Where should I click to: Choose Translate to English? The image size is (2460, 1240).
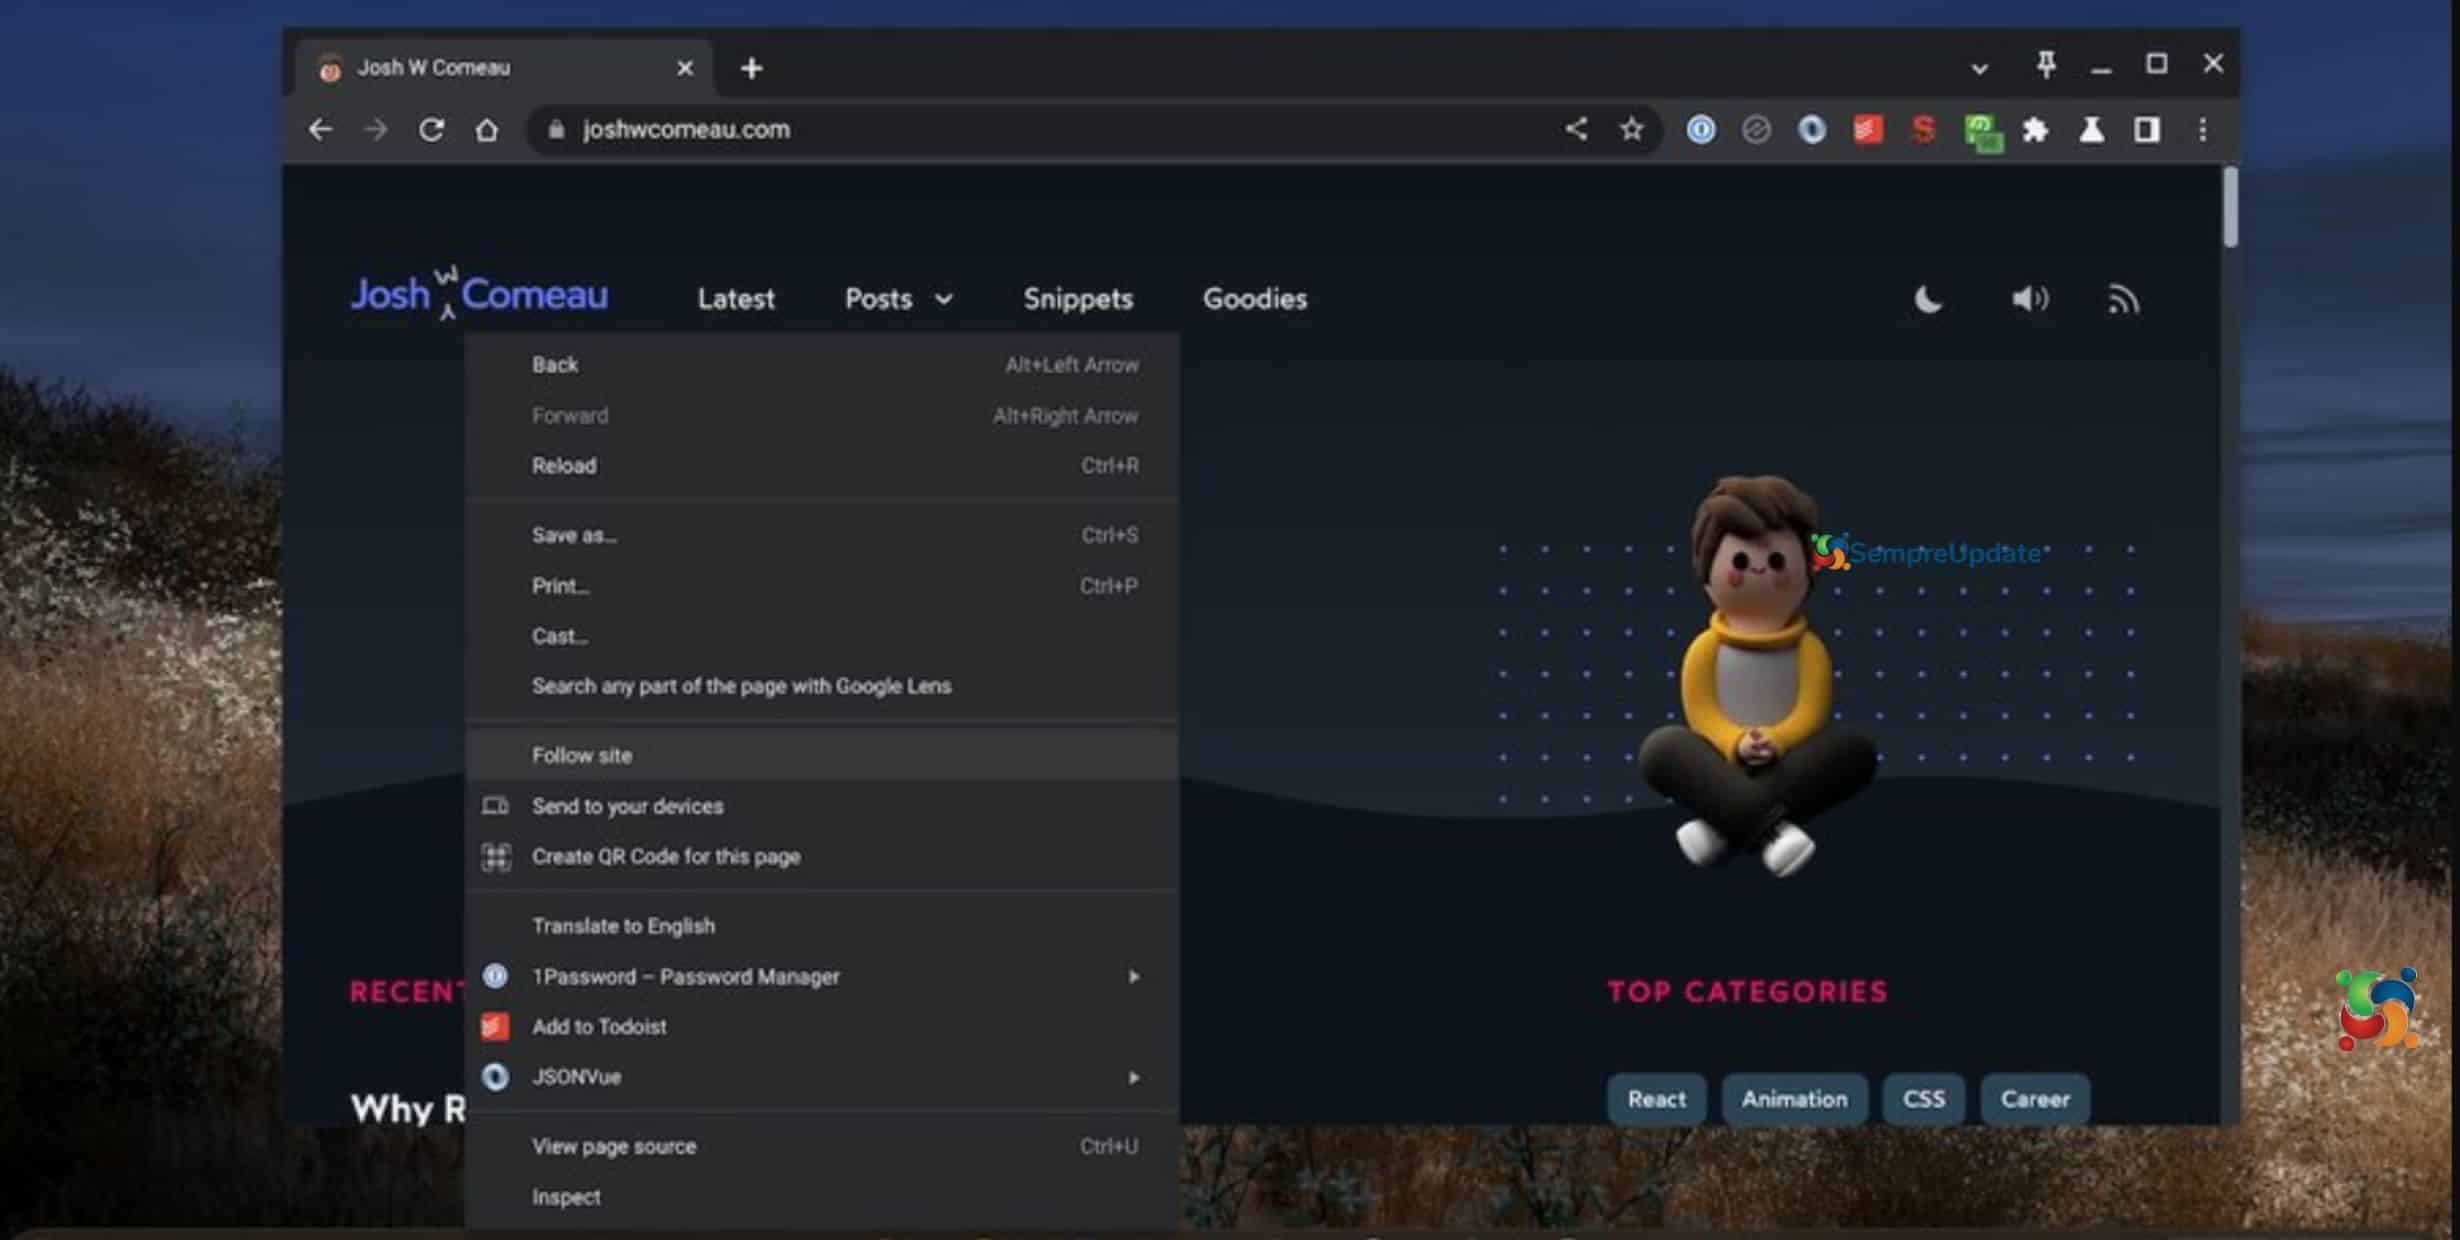click(x=821, y=926)
